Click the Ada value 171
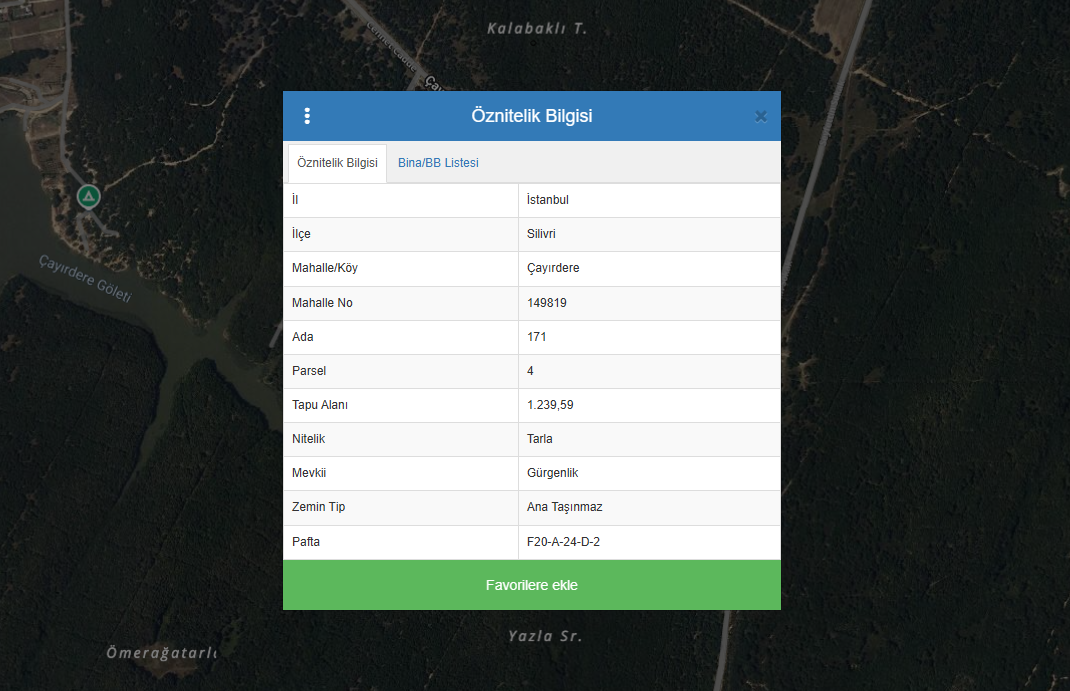 (x=537, y=337)
